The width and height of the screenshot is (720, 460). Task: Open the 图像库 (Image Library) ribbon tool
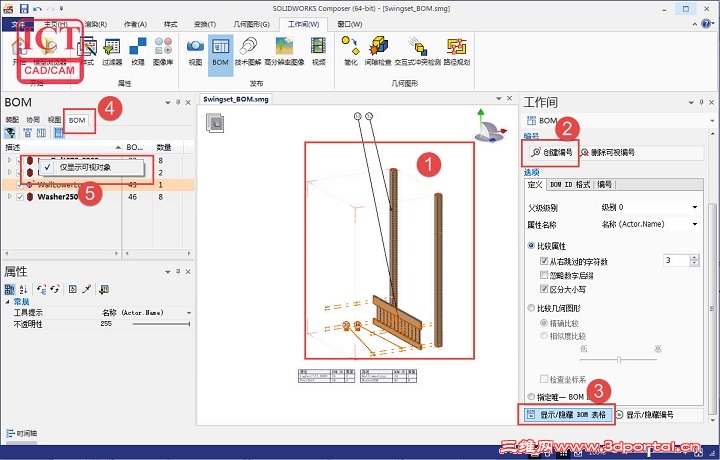coord(163,51)
